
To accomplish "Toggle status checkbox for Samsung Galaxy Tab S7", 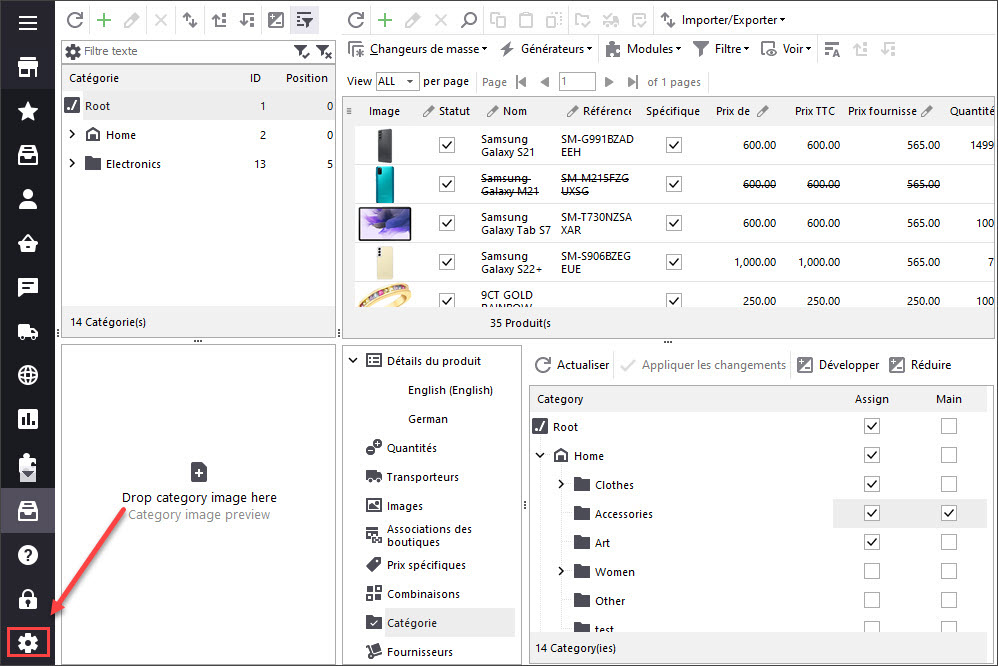I will coord(447,223).
